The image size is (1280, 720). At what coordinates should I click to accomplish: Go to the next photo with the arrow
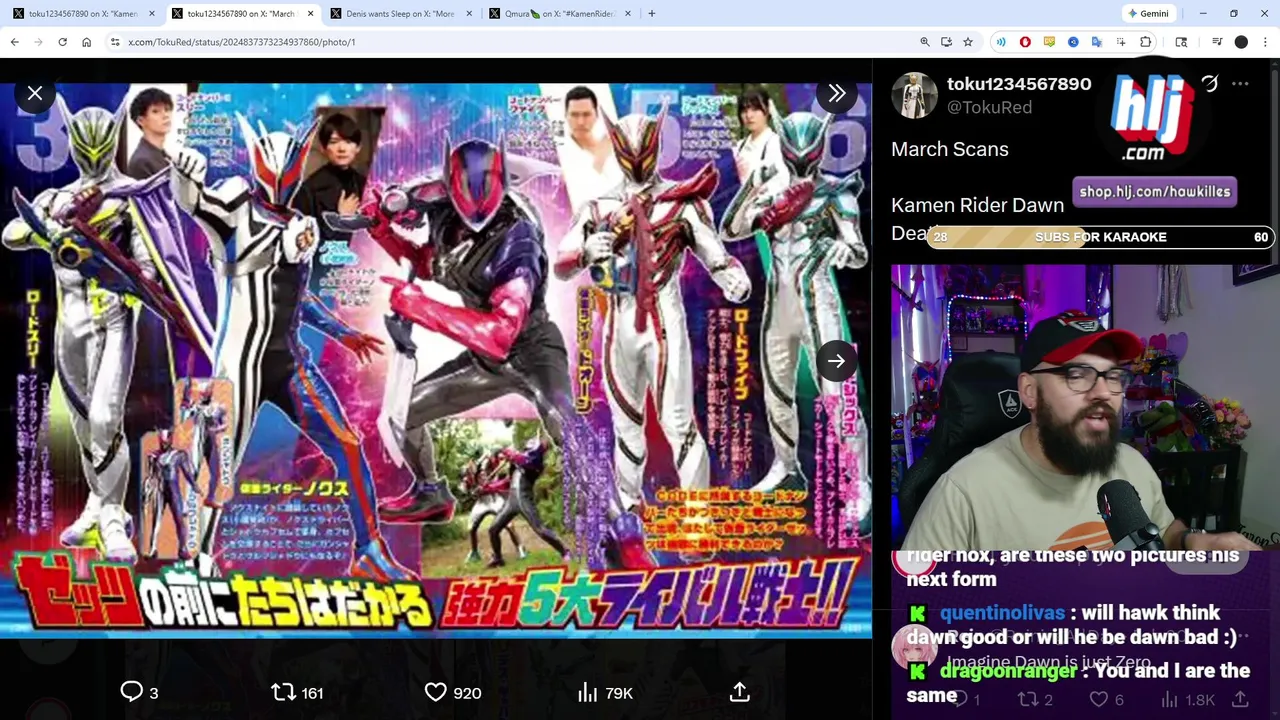[837, 361]
